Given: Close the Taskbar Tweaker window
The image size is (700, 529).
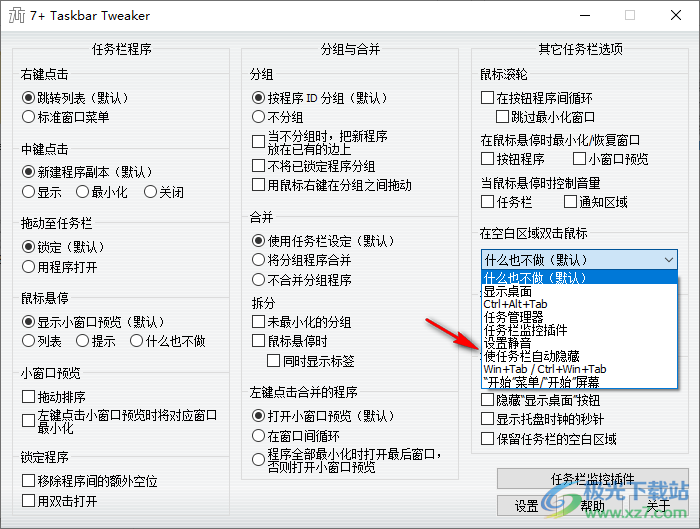Looking at the screenshot, I should point(676,16).
